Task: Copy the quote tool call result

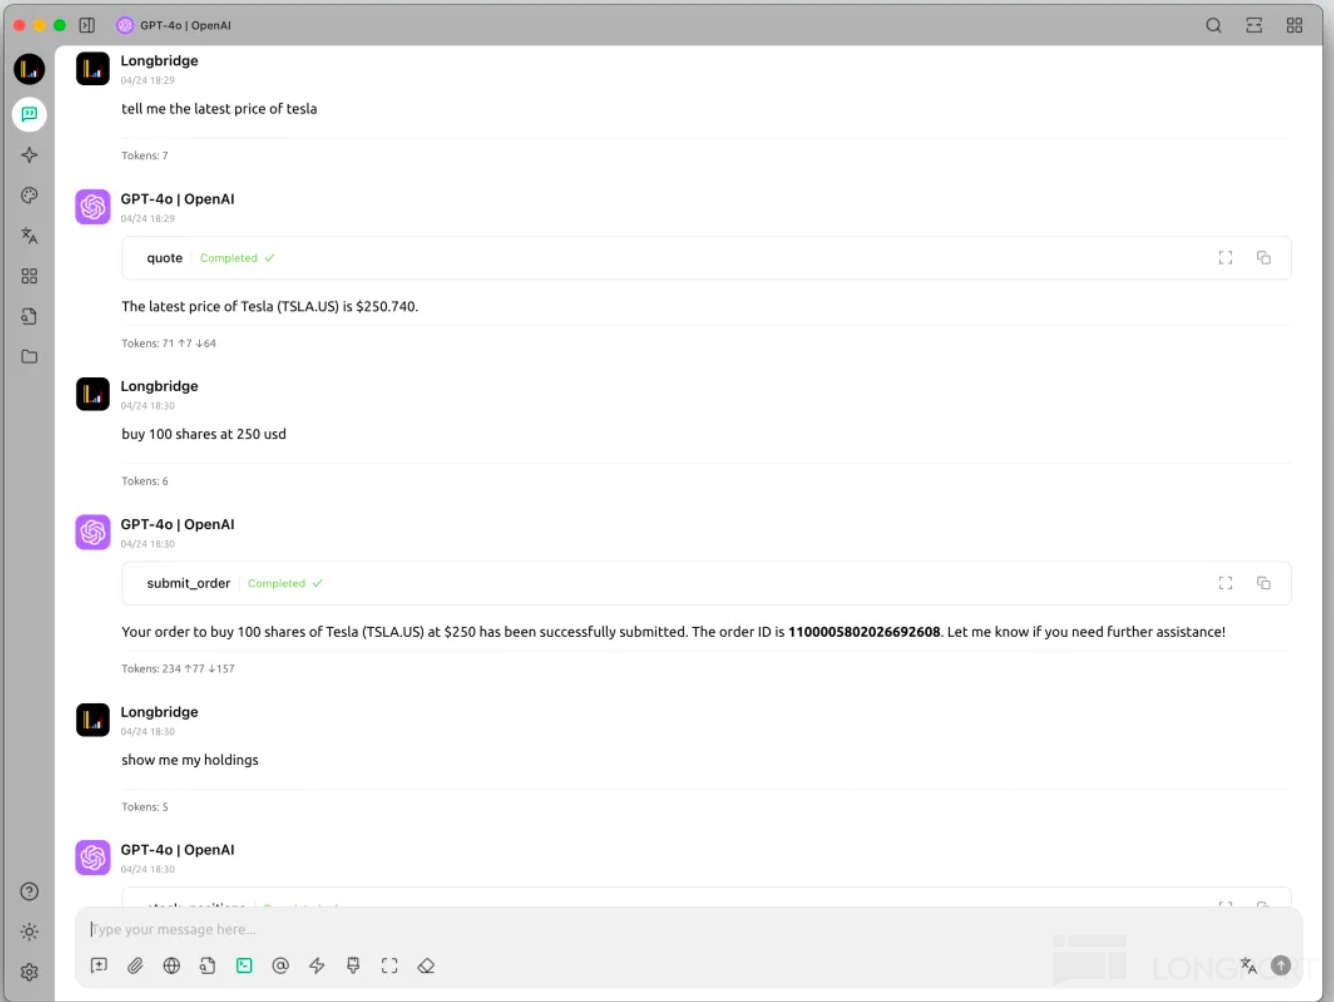Action: tap(1264, 258)
